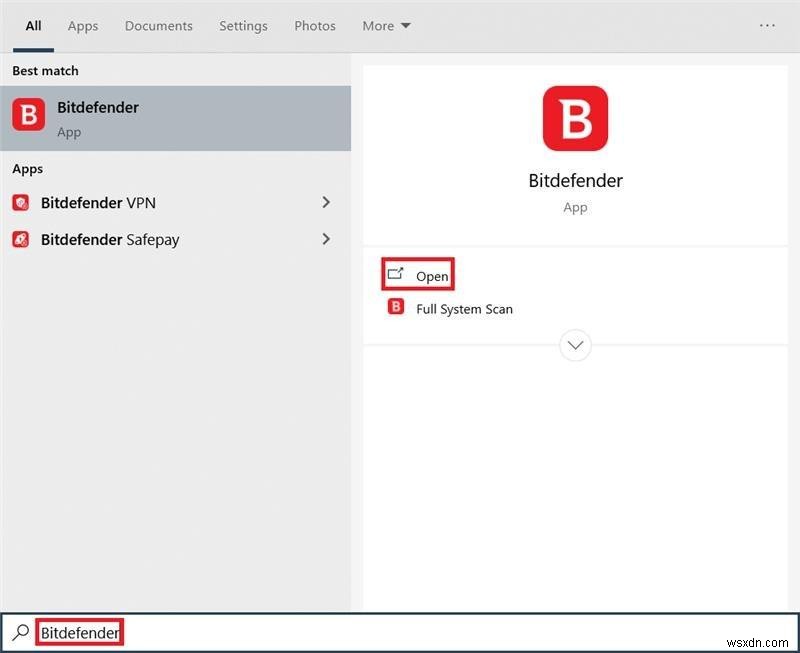Click the ellipsis options icon at top right
Image resolution: width=800 pixels, height=653 pixels.
tap(767, 25)
